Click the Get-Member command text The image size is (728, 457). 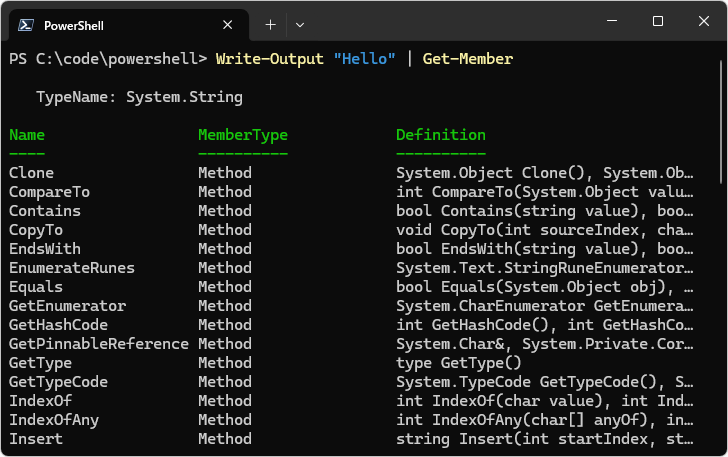click(x=467, y=59)
